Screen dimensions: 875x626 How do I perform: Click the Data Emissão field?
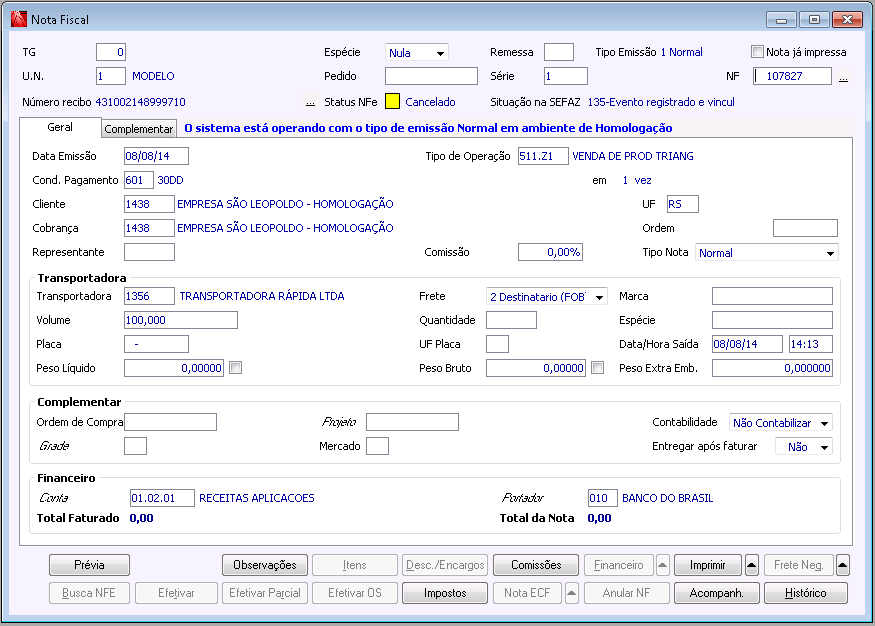pyautogui.click(x=156, y=156)
